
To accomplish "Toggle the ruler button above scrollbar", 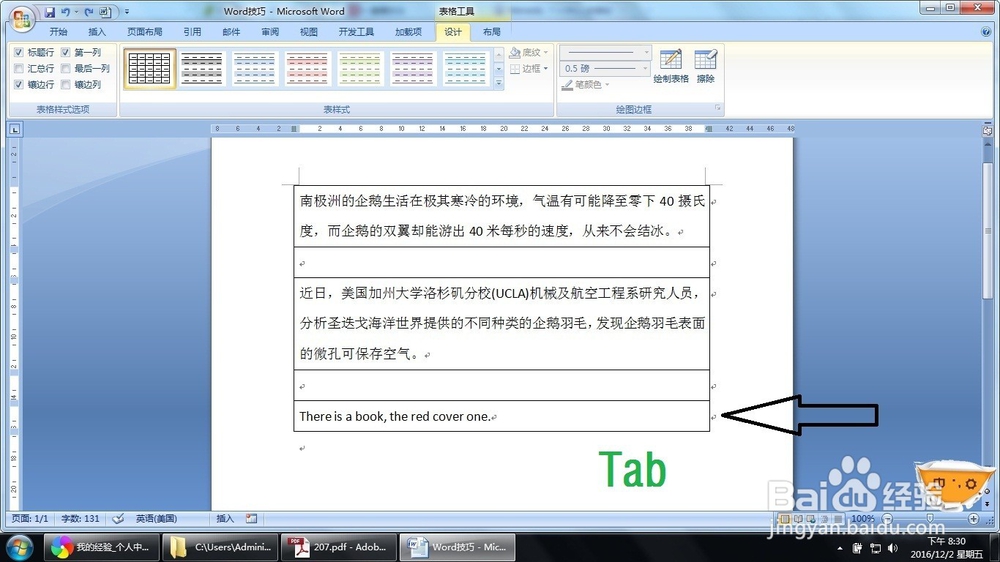I will (987, 130).
